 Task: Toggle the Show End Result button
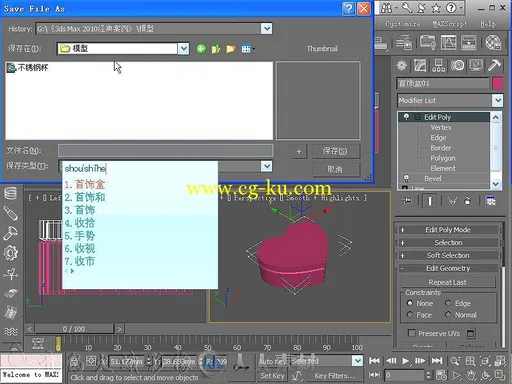430,201
